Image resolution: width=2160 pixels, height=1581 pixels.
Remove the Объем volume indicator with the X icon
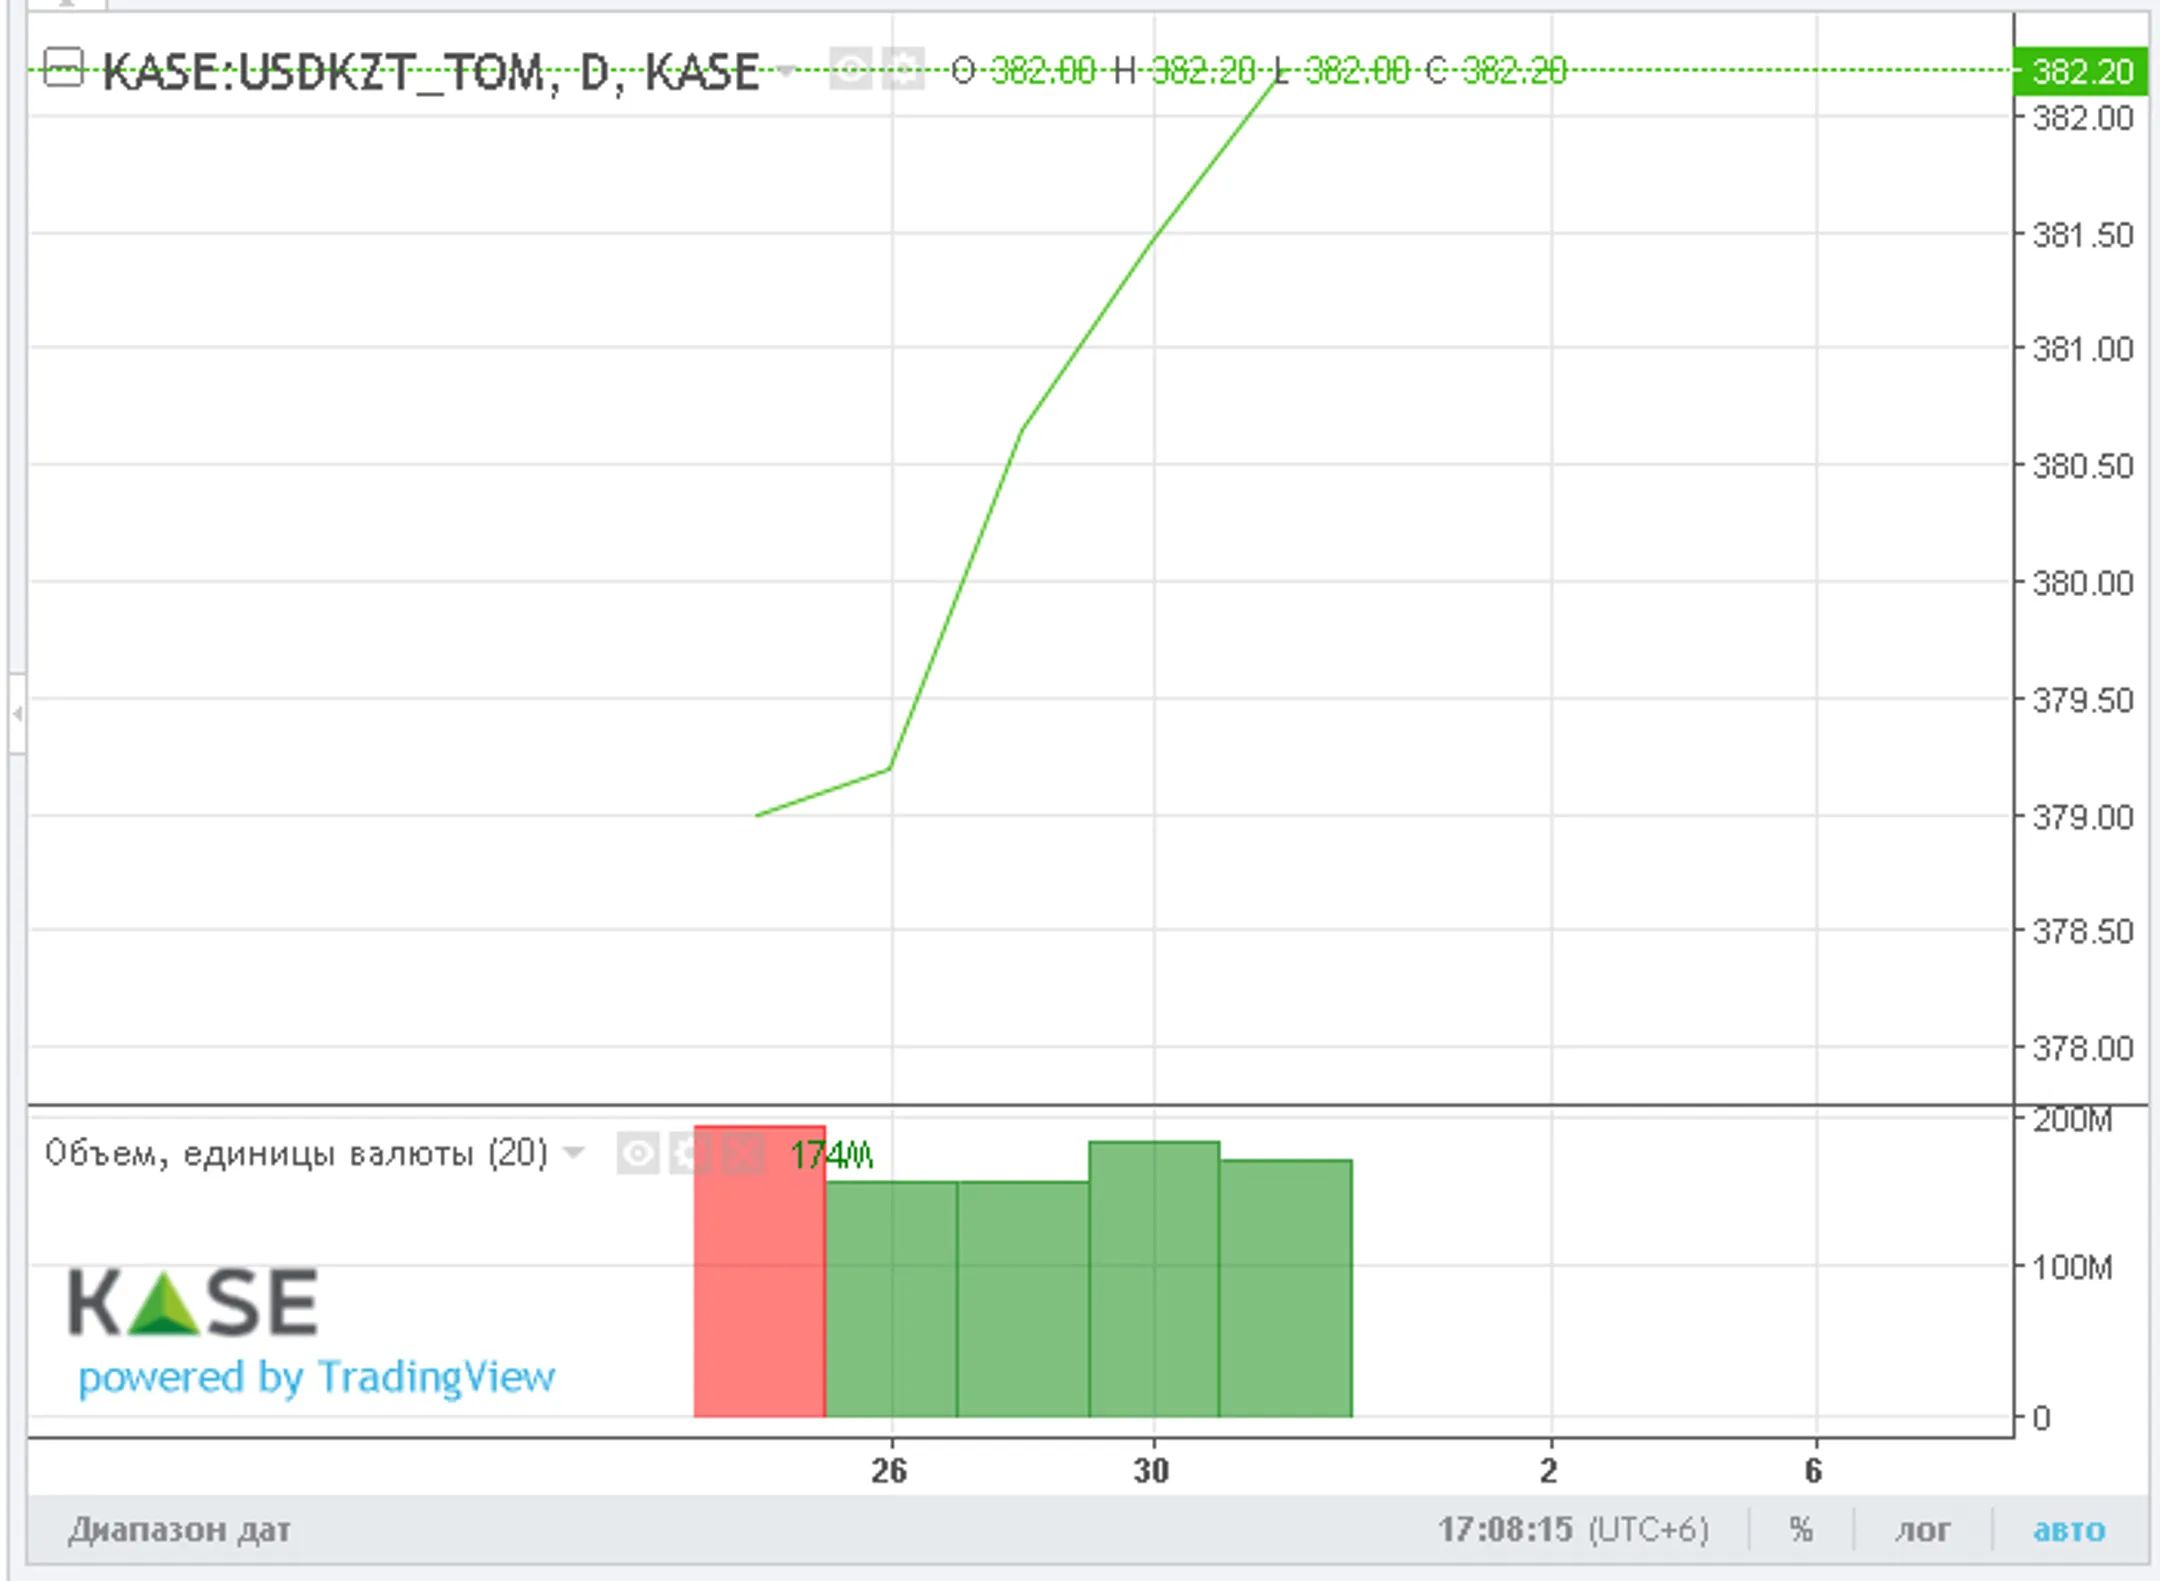pos(743,1154)
